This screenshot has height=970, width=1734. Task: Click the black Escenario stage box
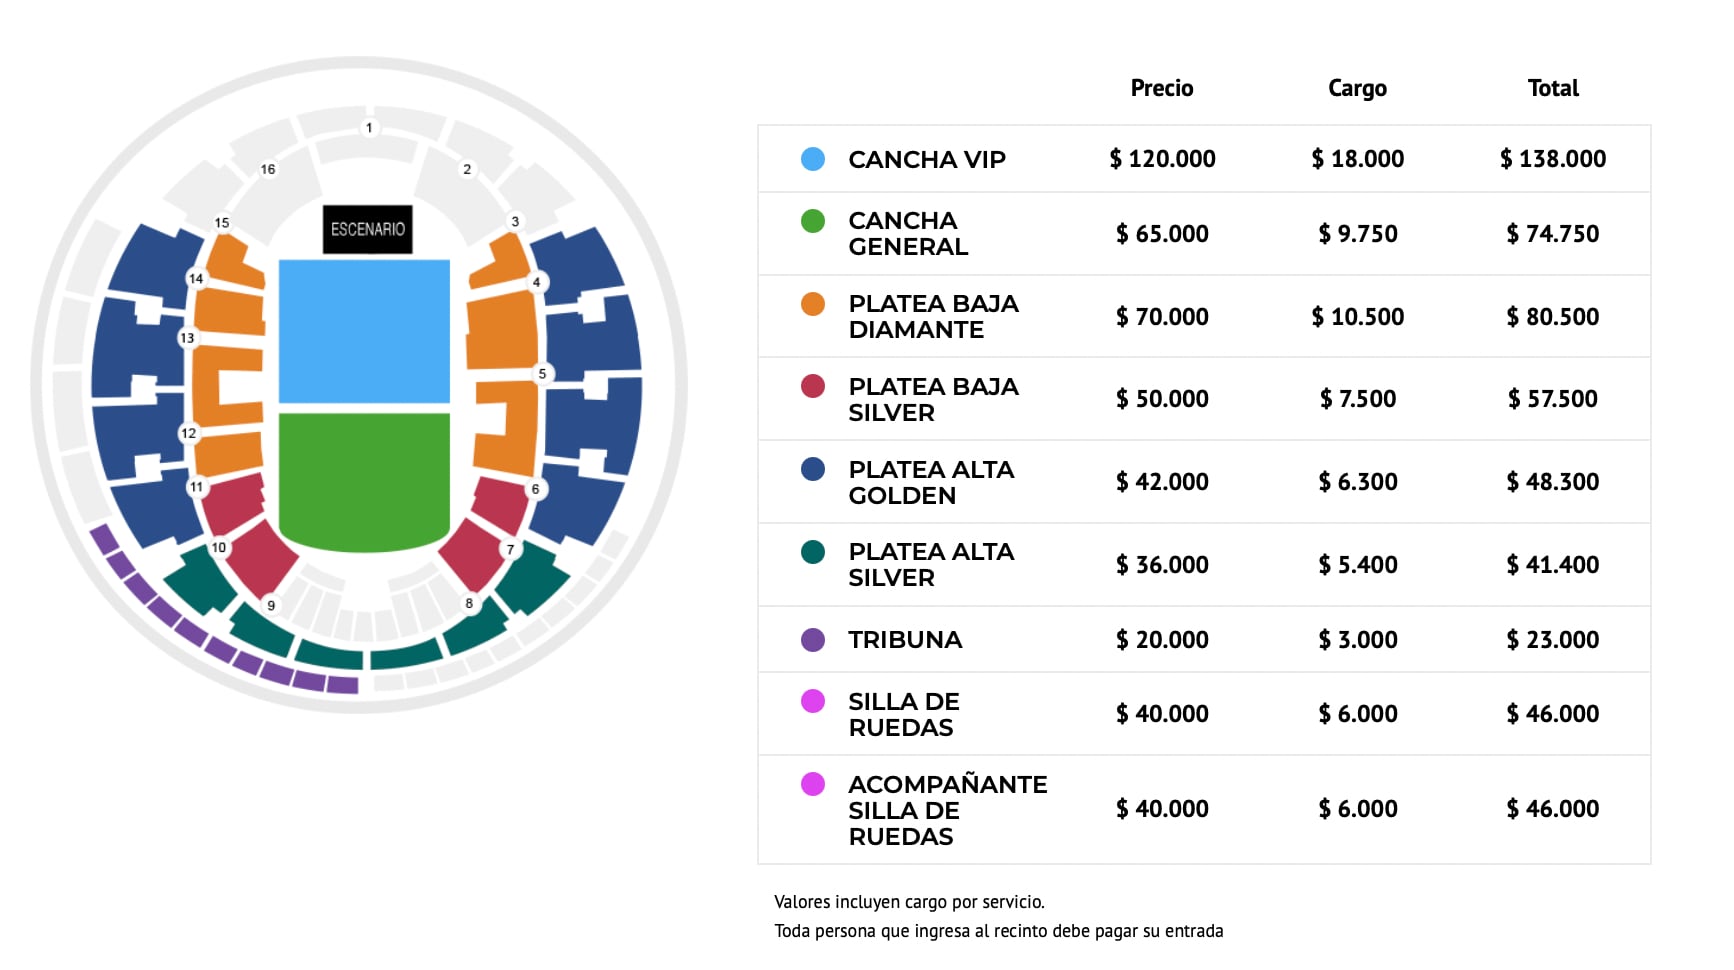[367, 229]
